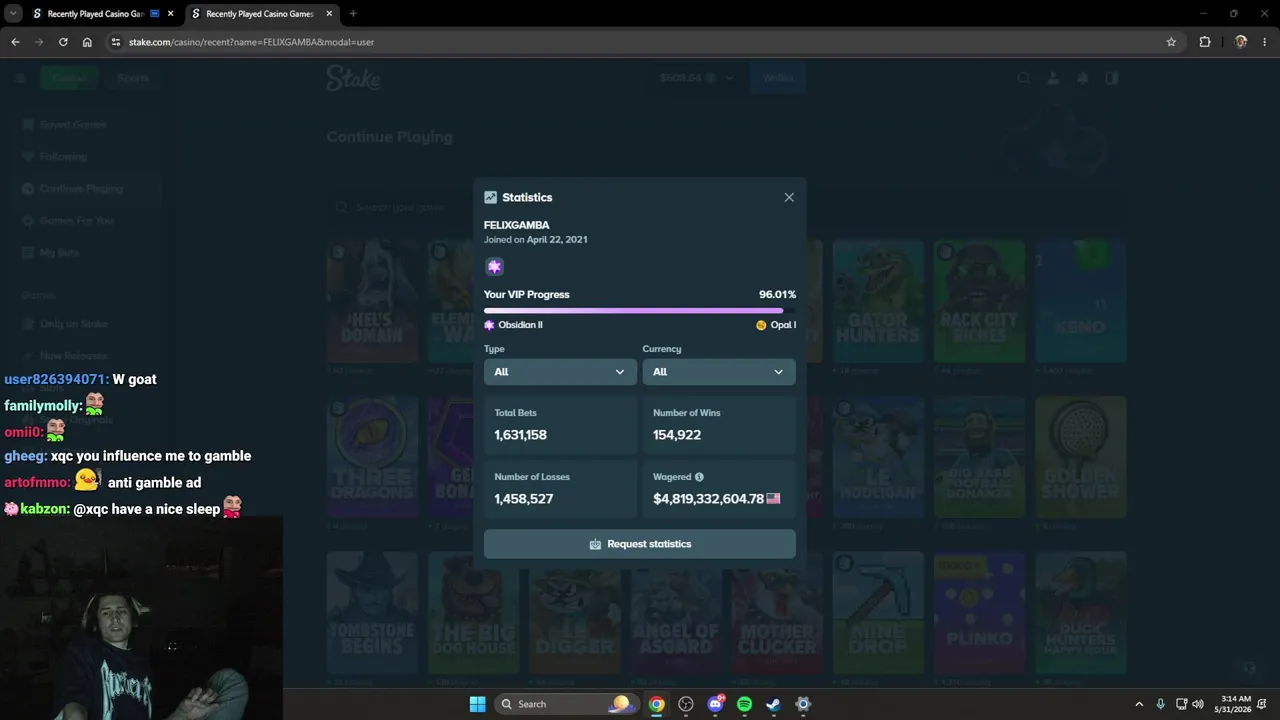Open the Chrome profile avatar
This screenshot has height=720, width=1280.
click(1241, 42)
